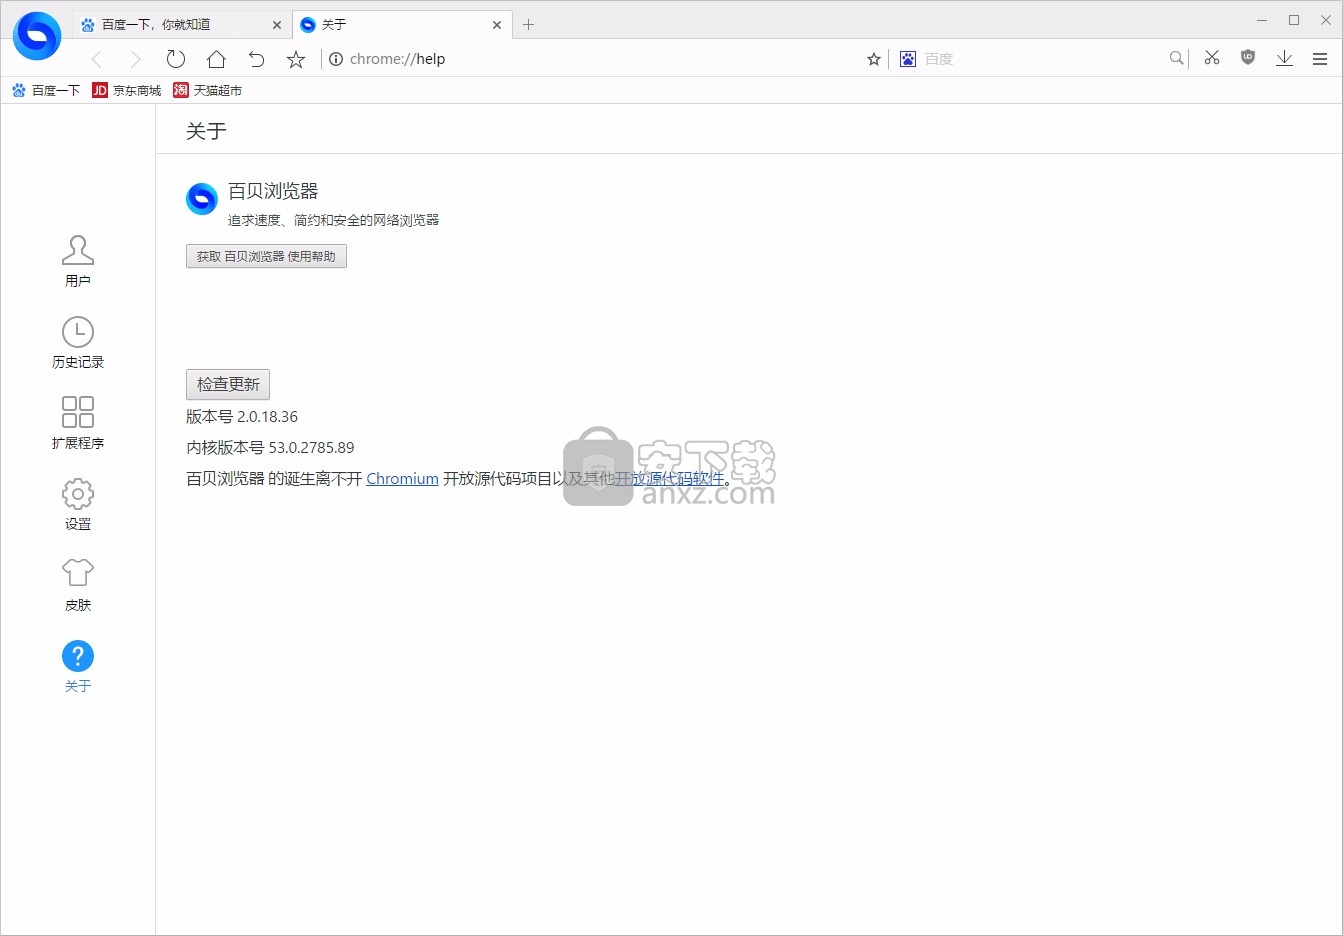This screenshot has height=936, width=1343.
Task: Open the home page with the house icon
Action: (x=216, y=59)
